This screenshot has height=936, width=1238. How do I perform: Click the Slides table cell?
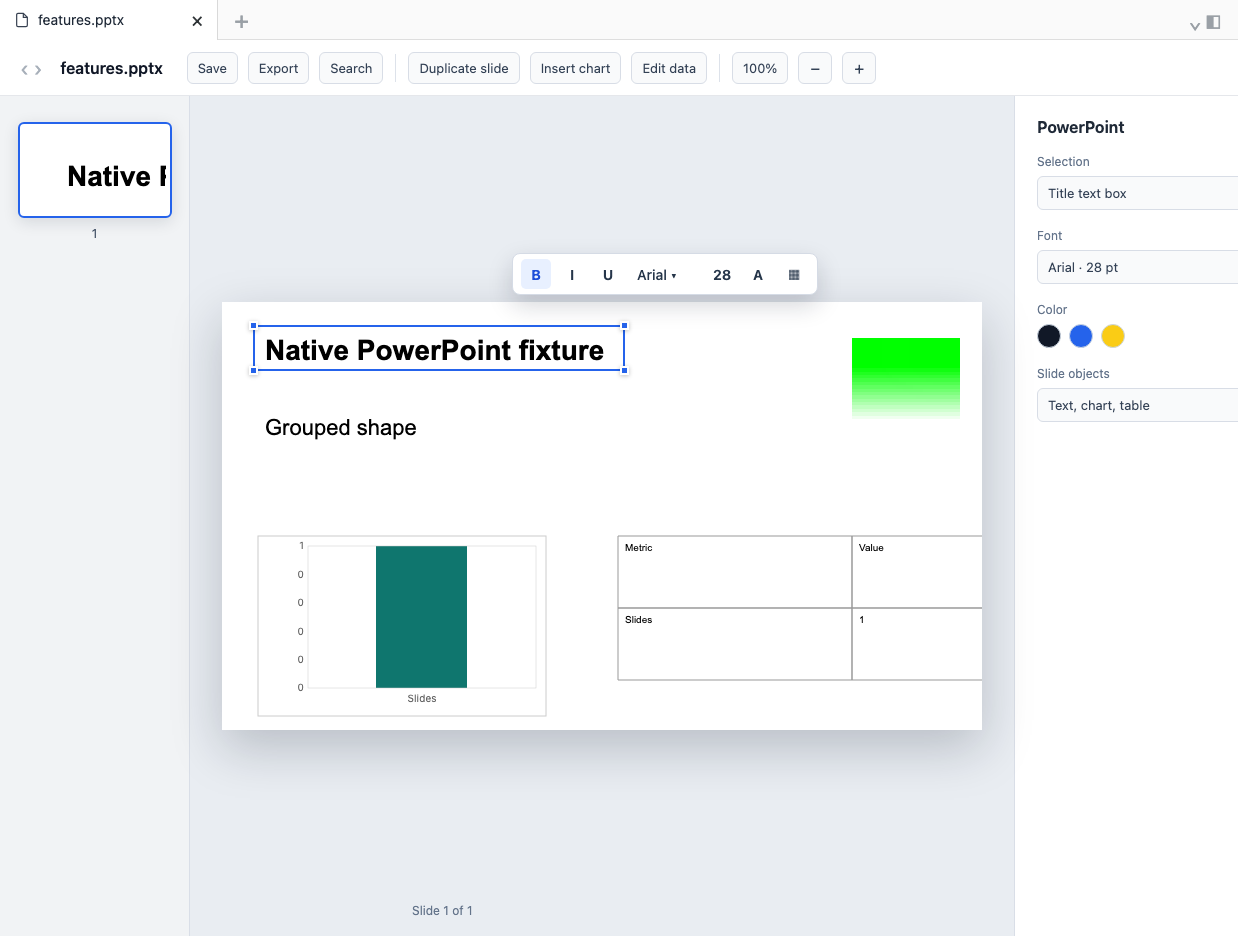(x=735, y=644)
